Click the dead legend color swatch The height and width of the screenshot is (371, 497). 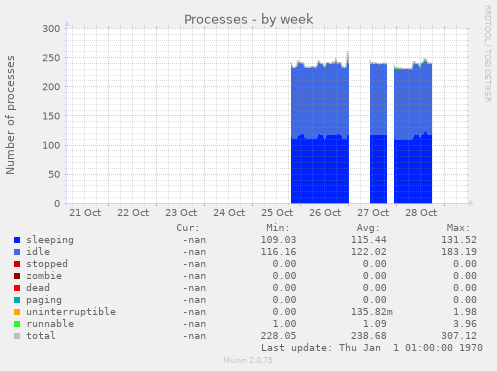click(x=17, y=288)
